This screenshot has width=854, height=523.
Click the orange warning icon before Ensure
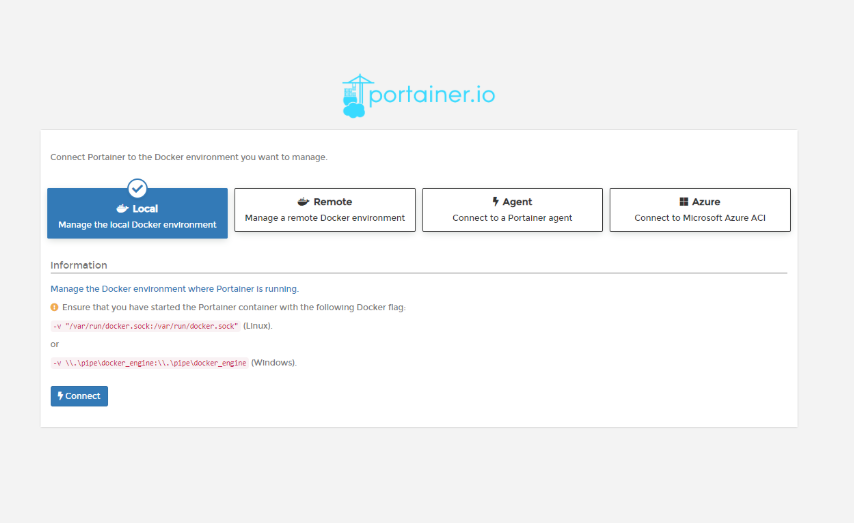pos(54,307)
